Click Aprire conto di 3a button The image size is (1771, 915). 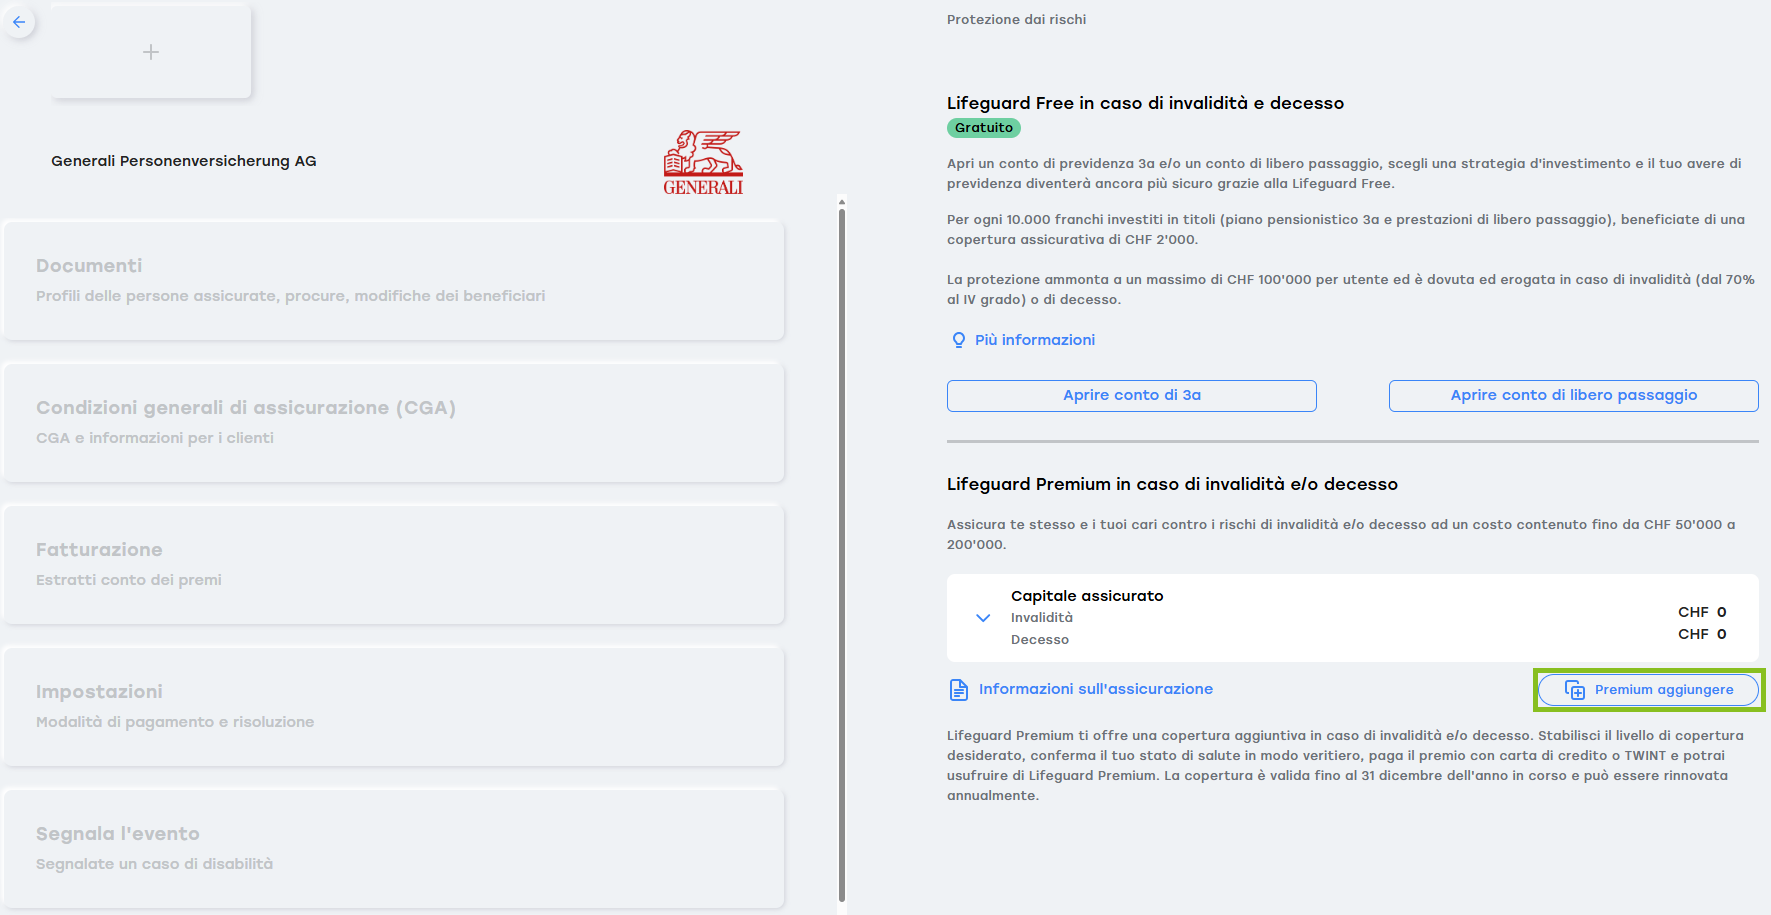coord(1132,395)
